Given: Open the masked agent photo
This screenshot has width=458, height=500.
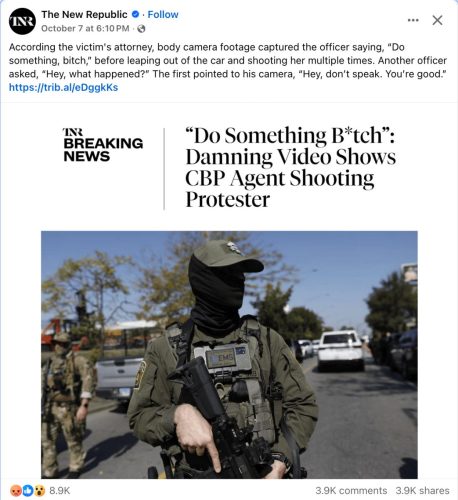Looking at the screenshot, I should point(229,355).
